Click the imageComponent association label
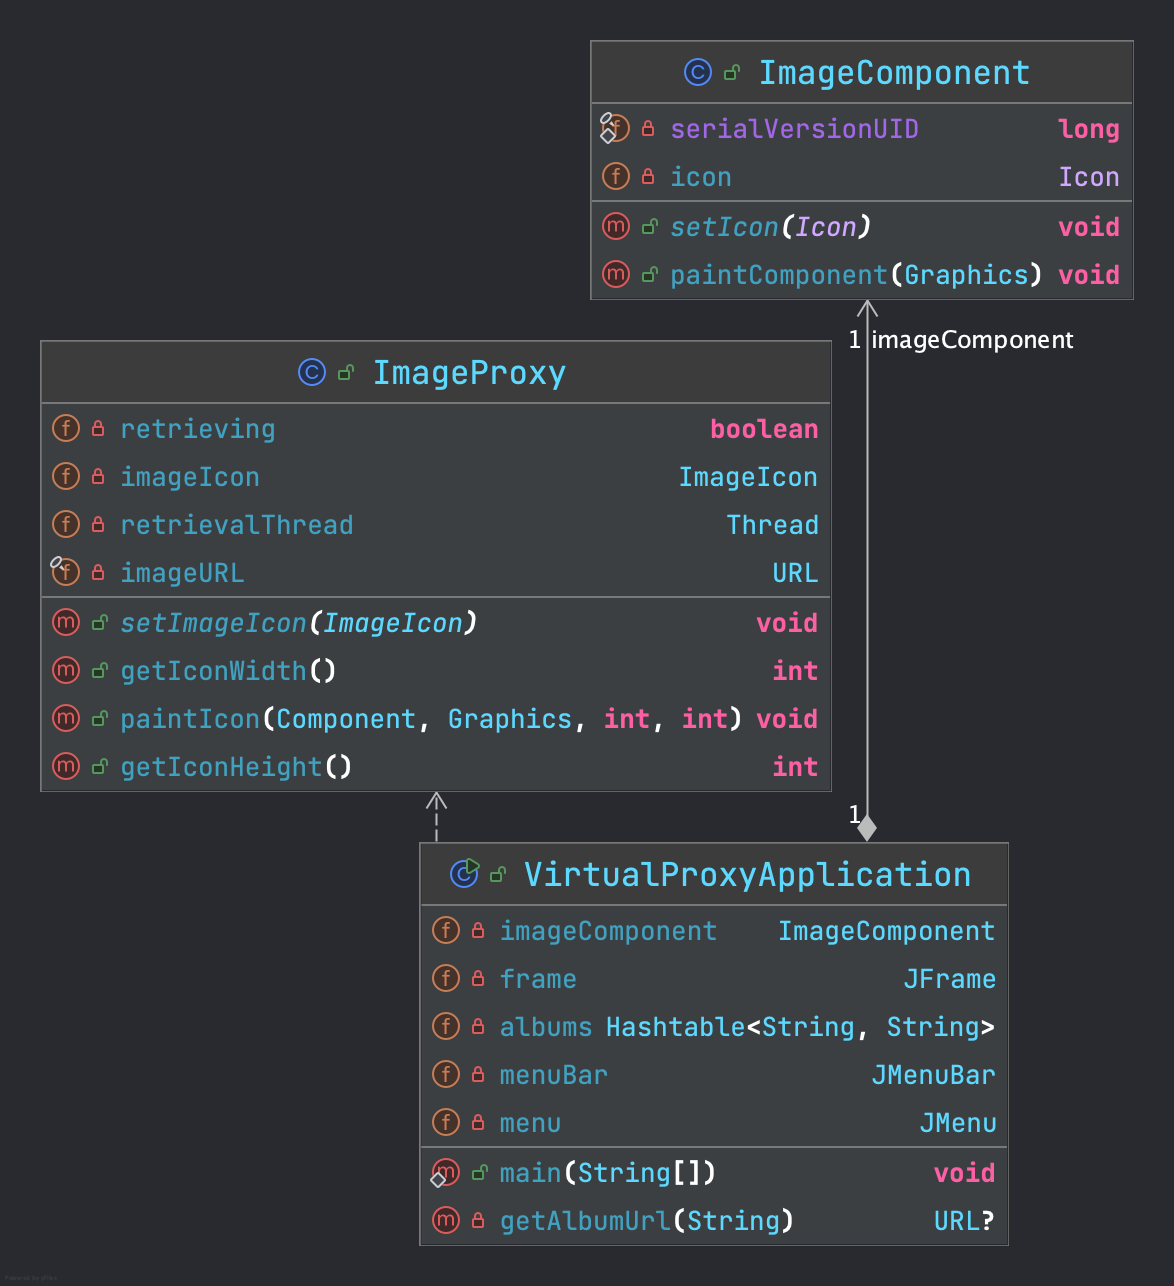This screenshot has height=1286, width=1174. click(x=971, y=339)
